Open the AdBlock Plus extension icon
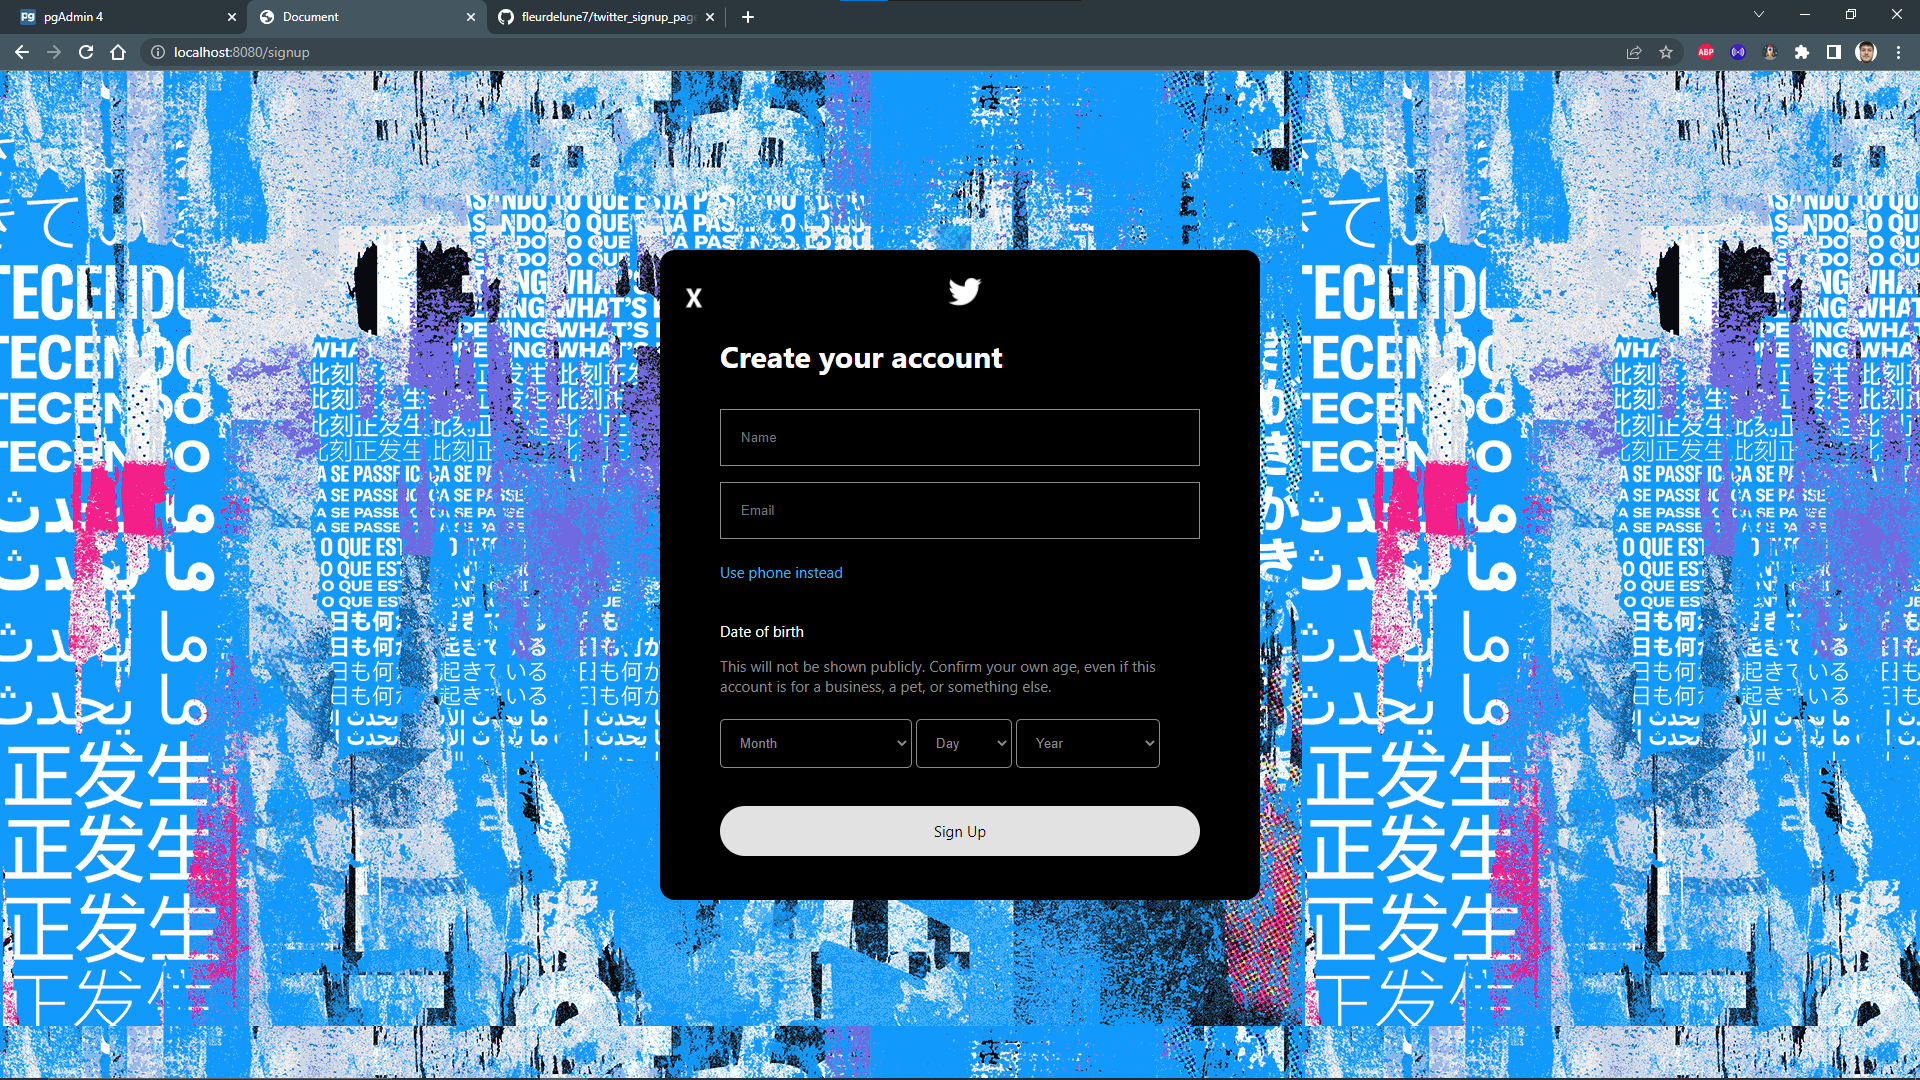This screenshot has width=1920, height=1080. (x=1704, y=52)
